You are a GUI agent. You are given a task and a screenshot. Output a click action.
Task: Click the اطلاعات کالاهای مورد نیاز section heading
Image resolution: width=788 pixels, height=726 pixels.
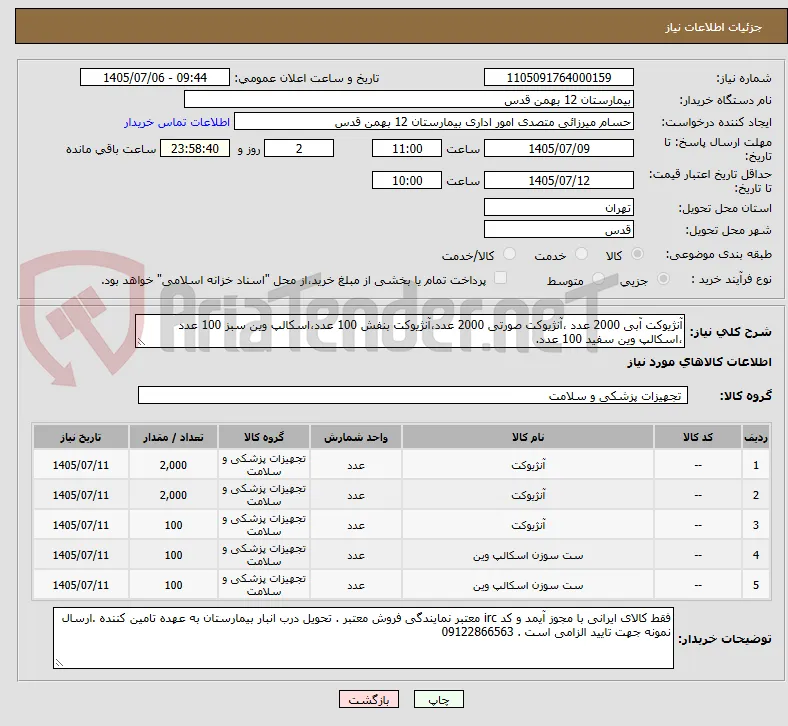[699, 362]
